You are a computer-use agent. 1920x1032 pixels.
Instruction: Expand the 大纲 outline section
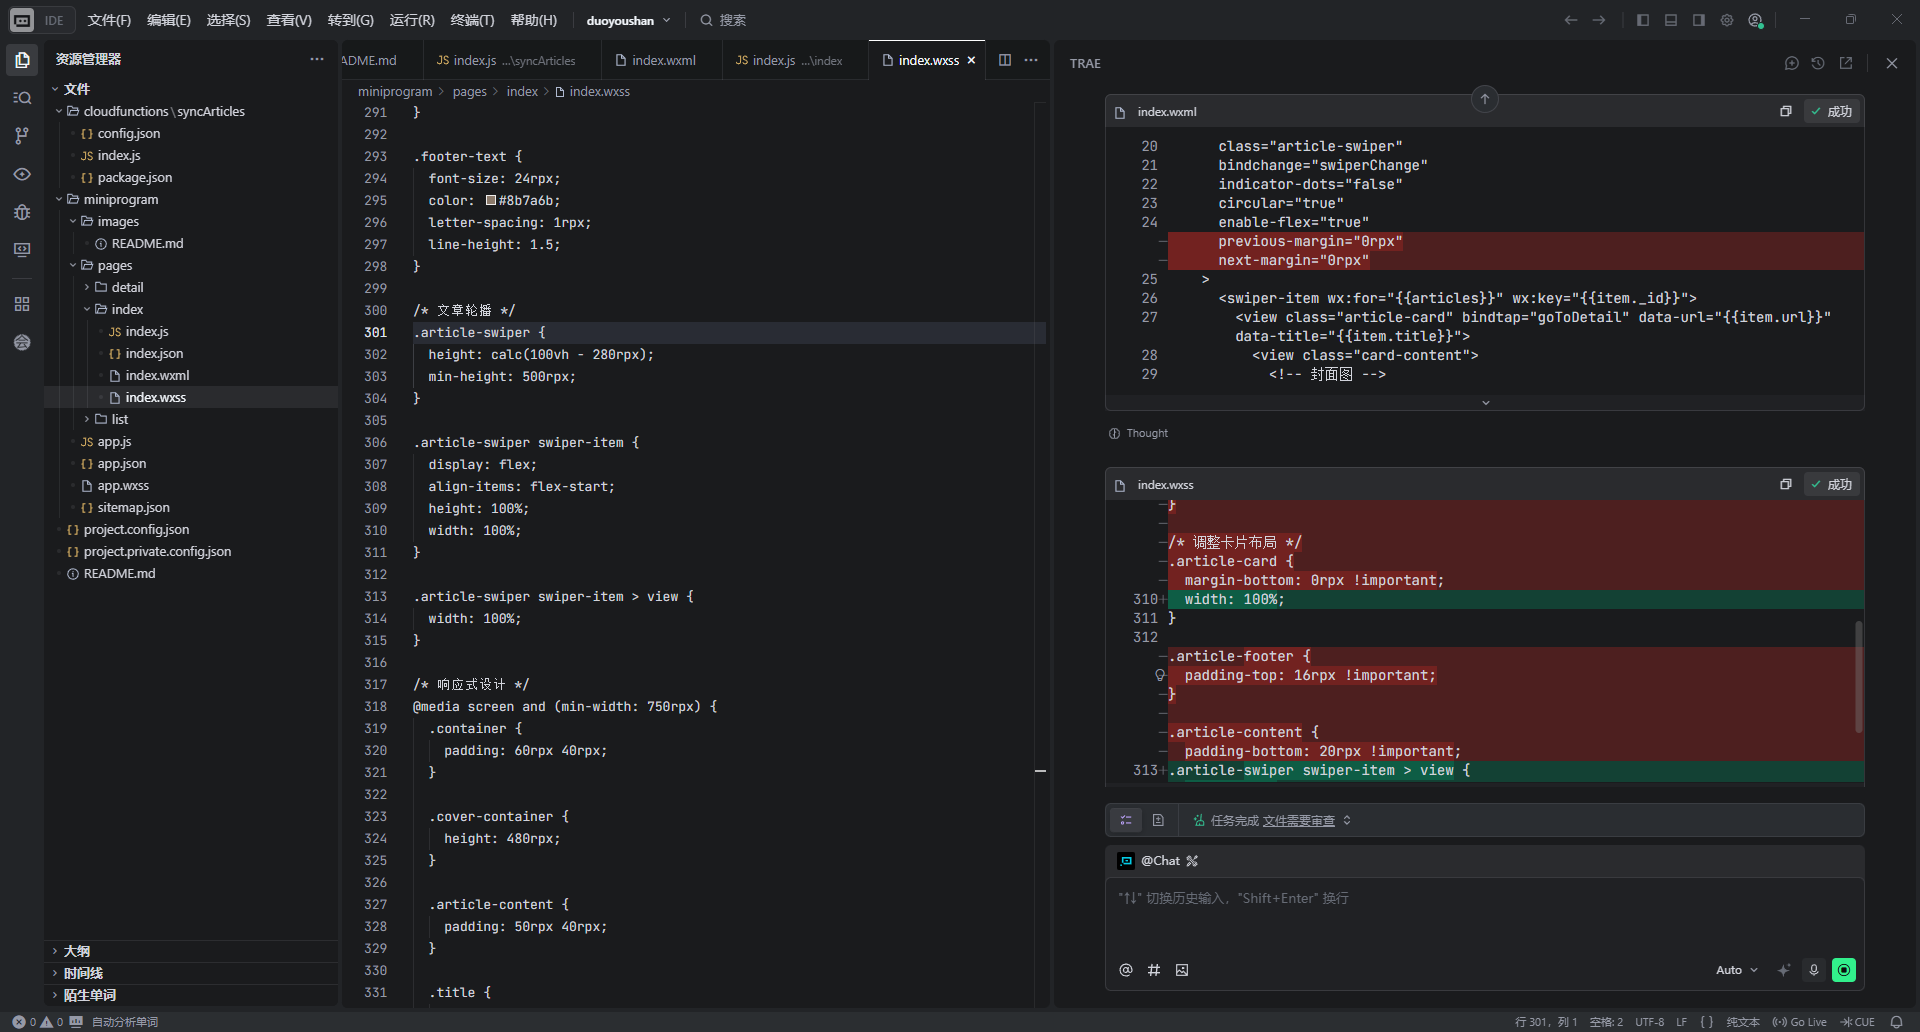[x=77, y=951]
